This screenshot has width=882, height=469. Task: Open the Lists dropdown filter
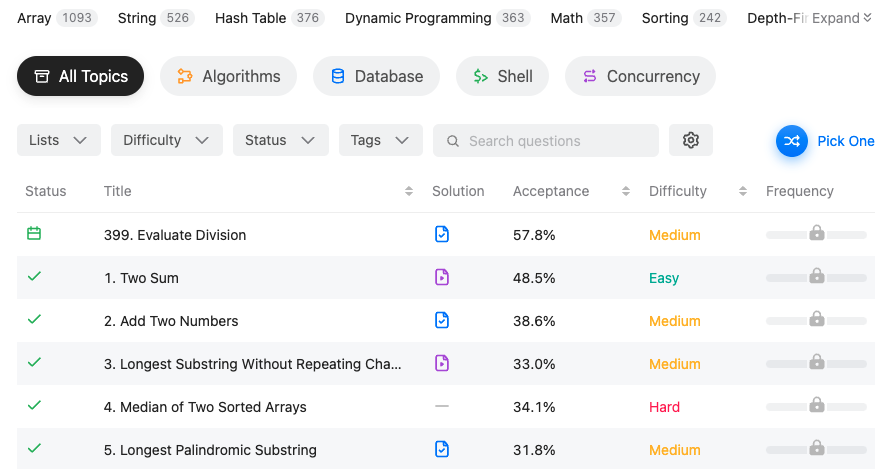[x=58, y=140]
